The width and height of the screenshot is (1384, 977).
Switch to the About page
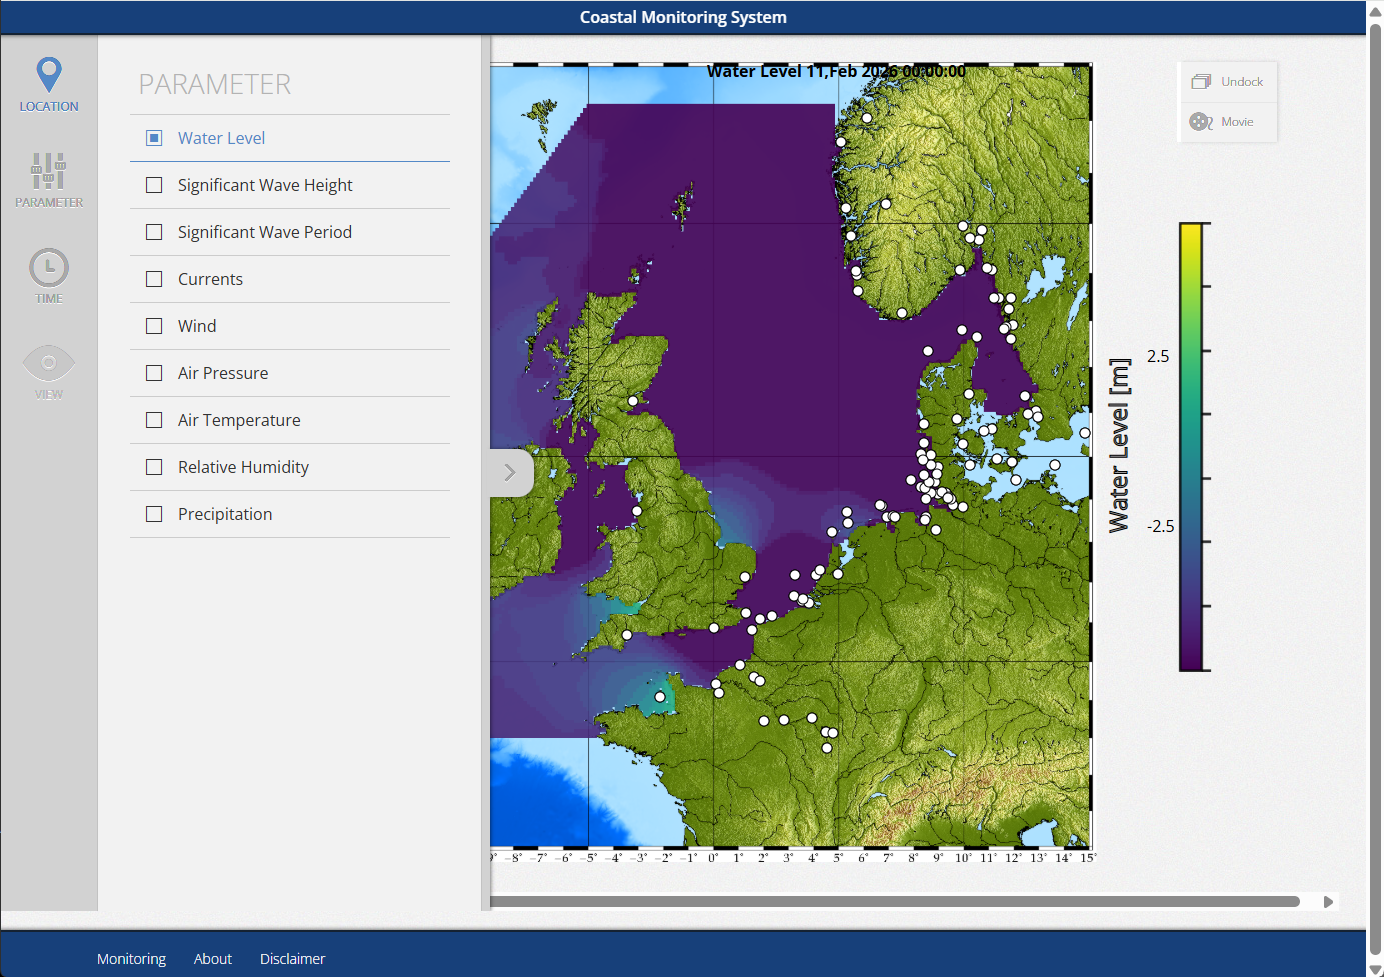pyautogui.click(x=212, y=958)
